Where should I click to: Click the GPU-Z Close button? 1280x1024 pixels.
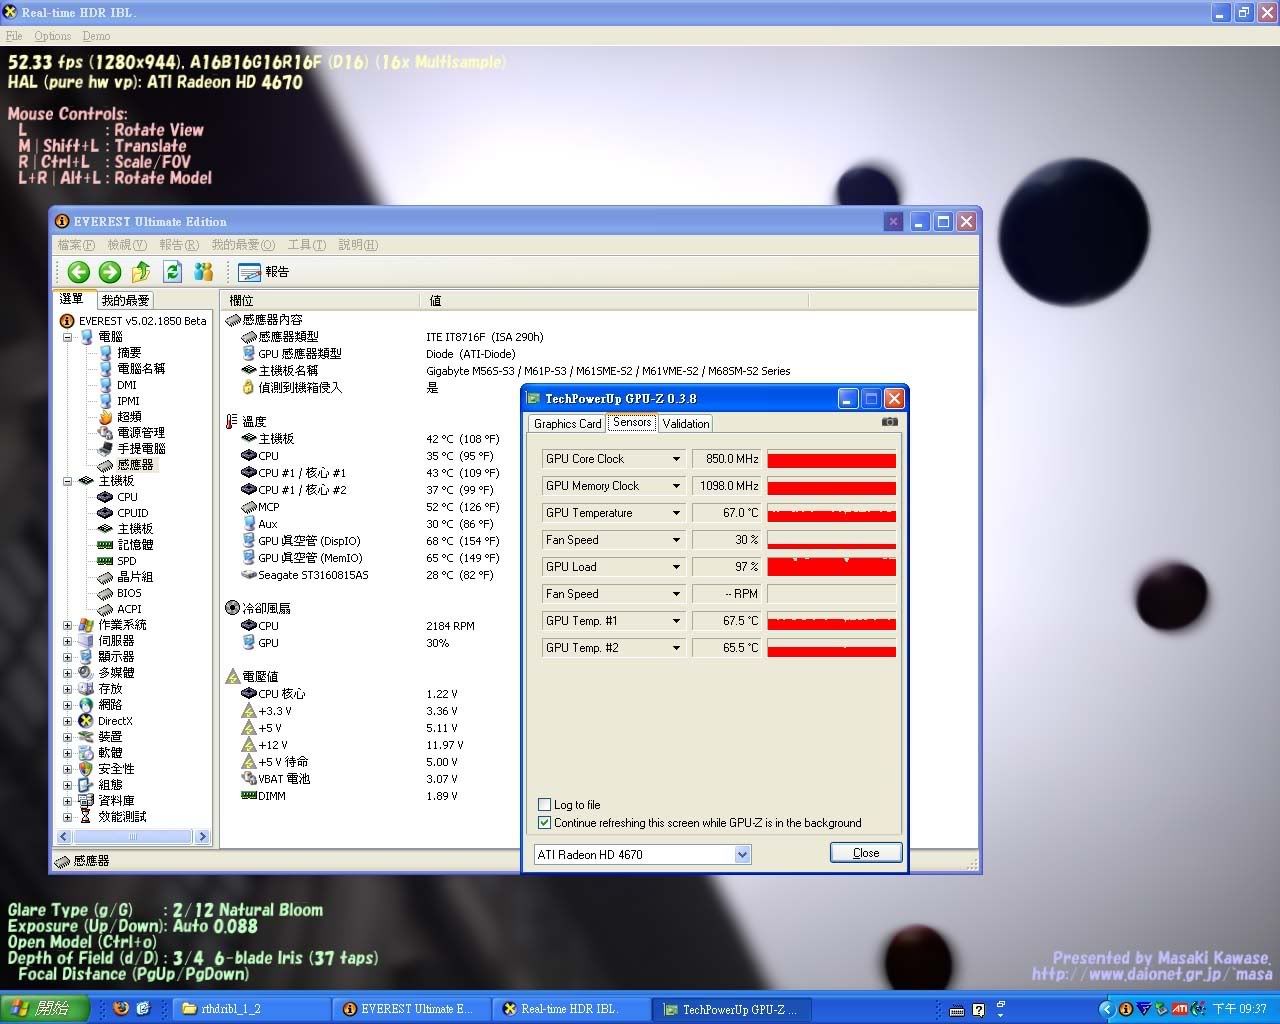[x=866, y=853]
